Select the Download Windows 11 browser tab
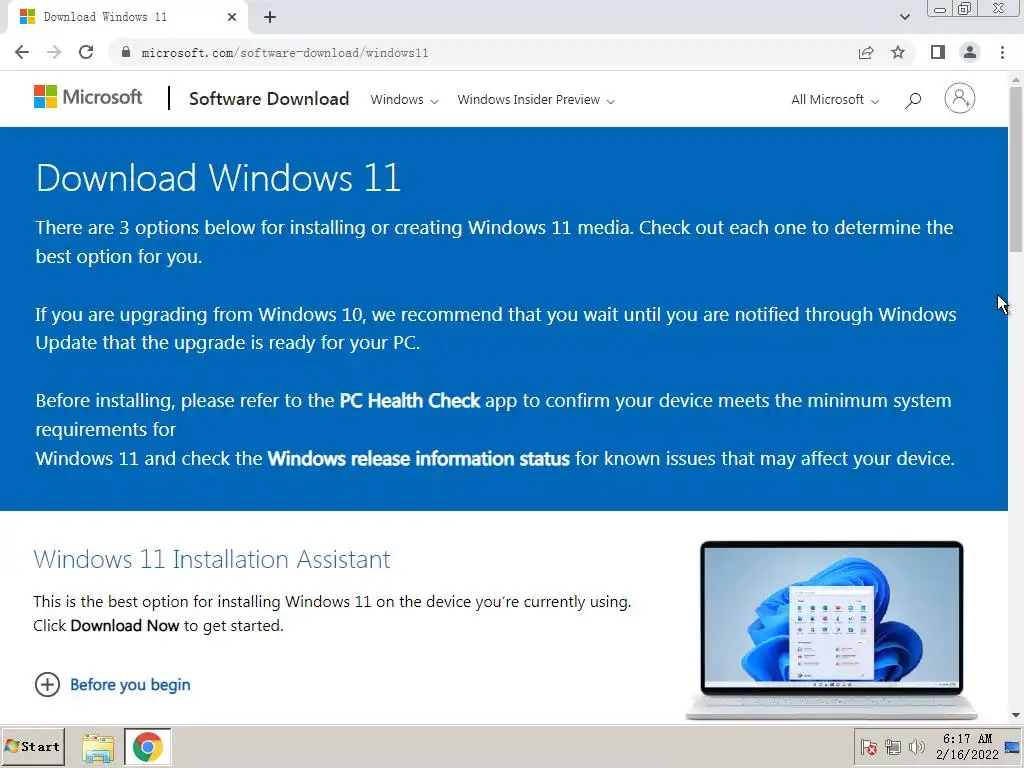The image size is (1024, 768). click(x=128, y=17)
